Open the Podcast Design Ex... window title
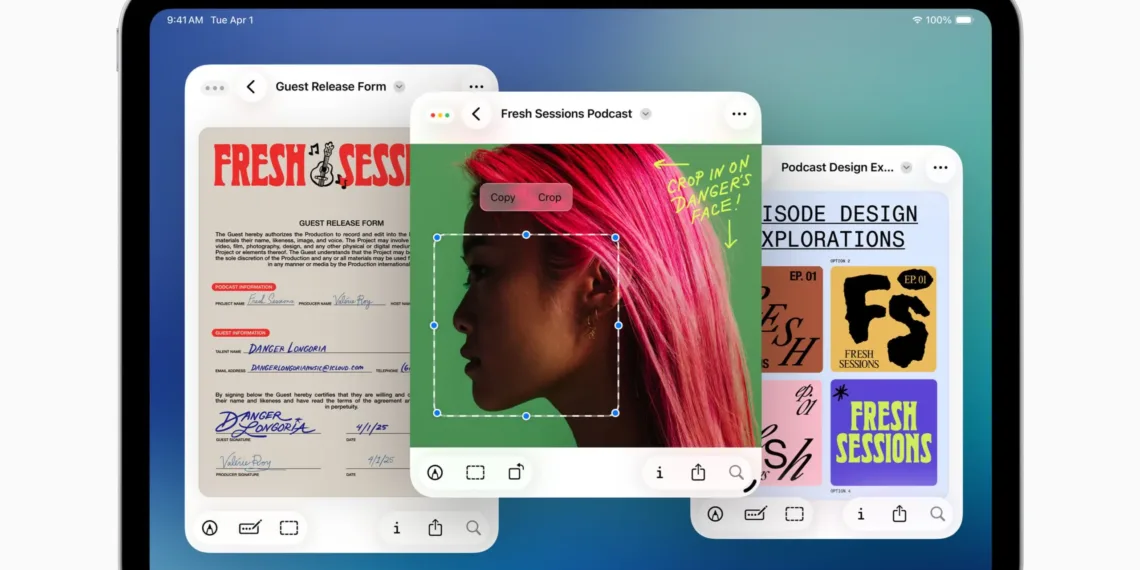 (x=838, y=167)
